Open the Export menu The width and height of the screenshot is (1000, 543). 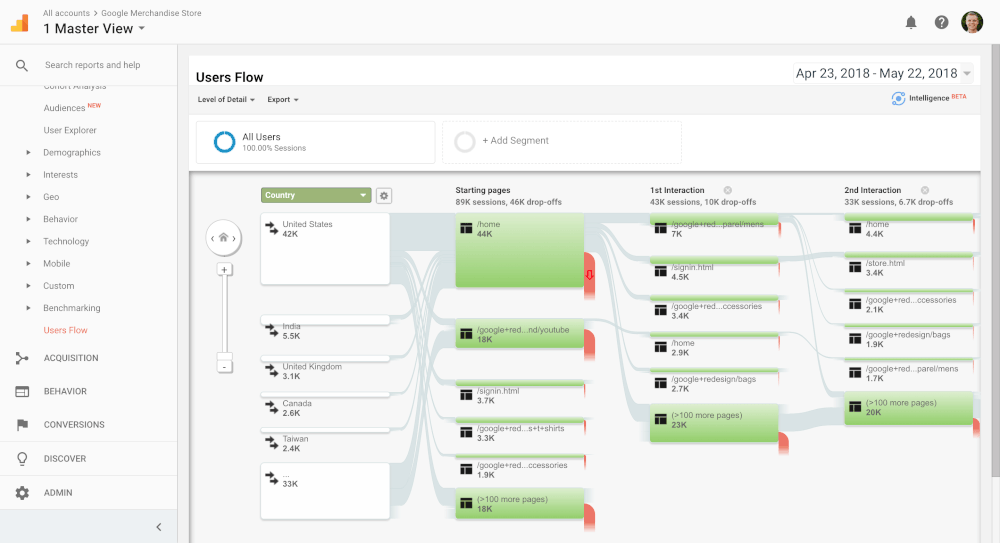pos(282,100)
